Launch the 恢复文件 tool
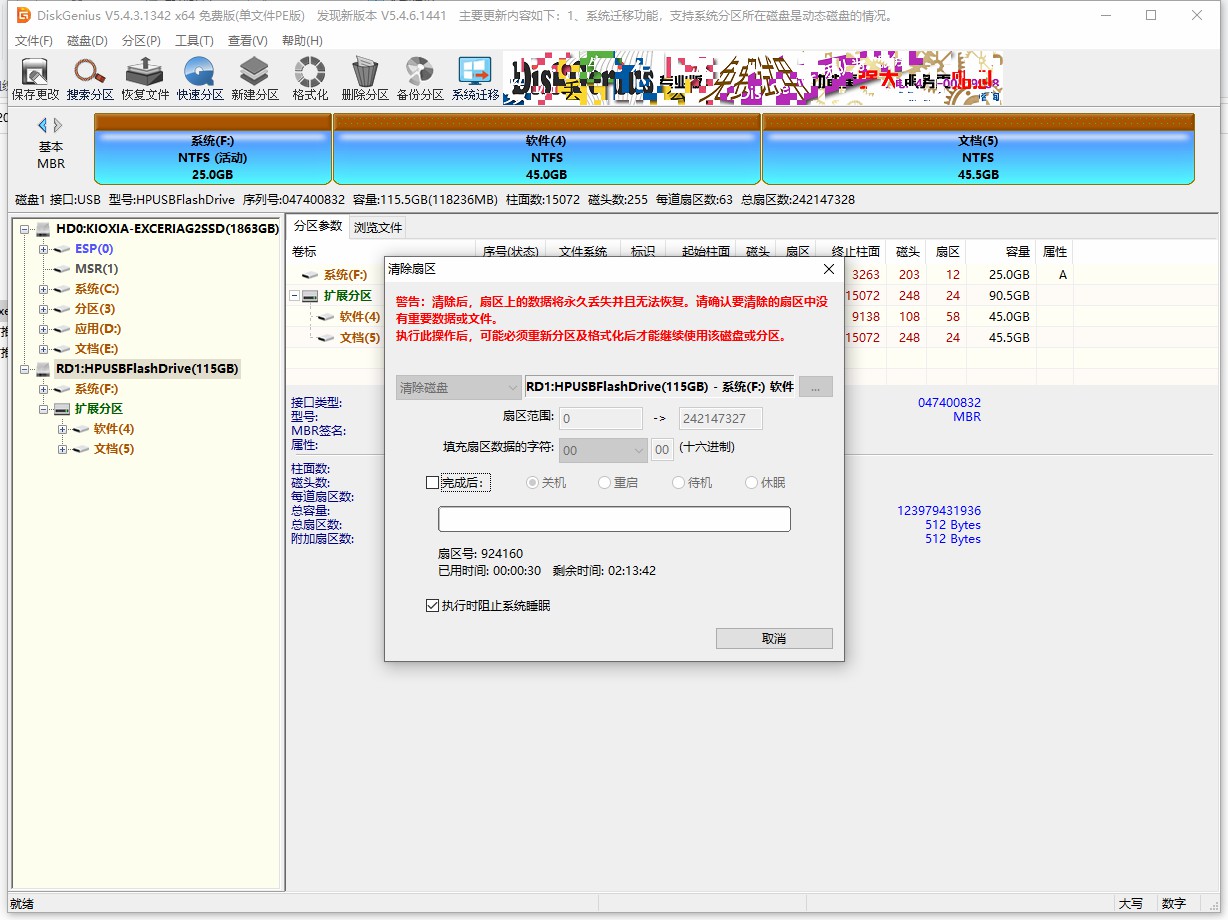Image resolution: width=1228 pixels, height=920 pixels. 145,79
